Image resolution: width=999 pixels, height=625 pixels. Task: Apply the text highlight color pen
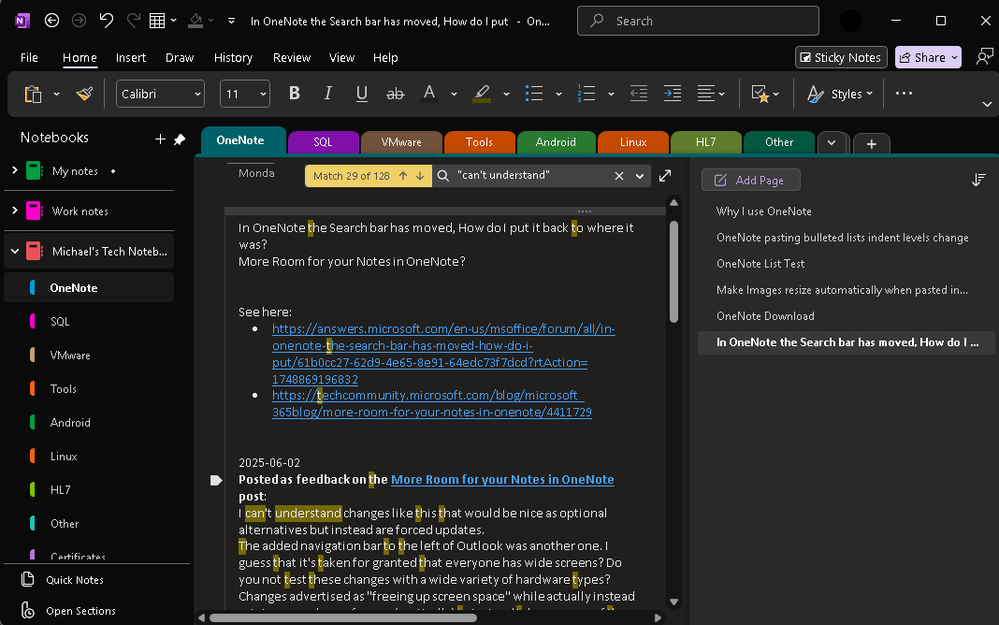(482, 94)
